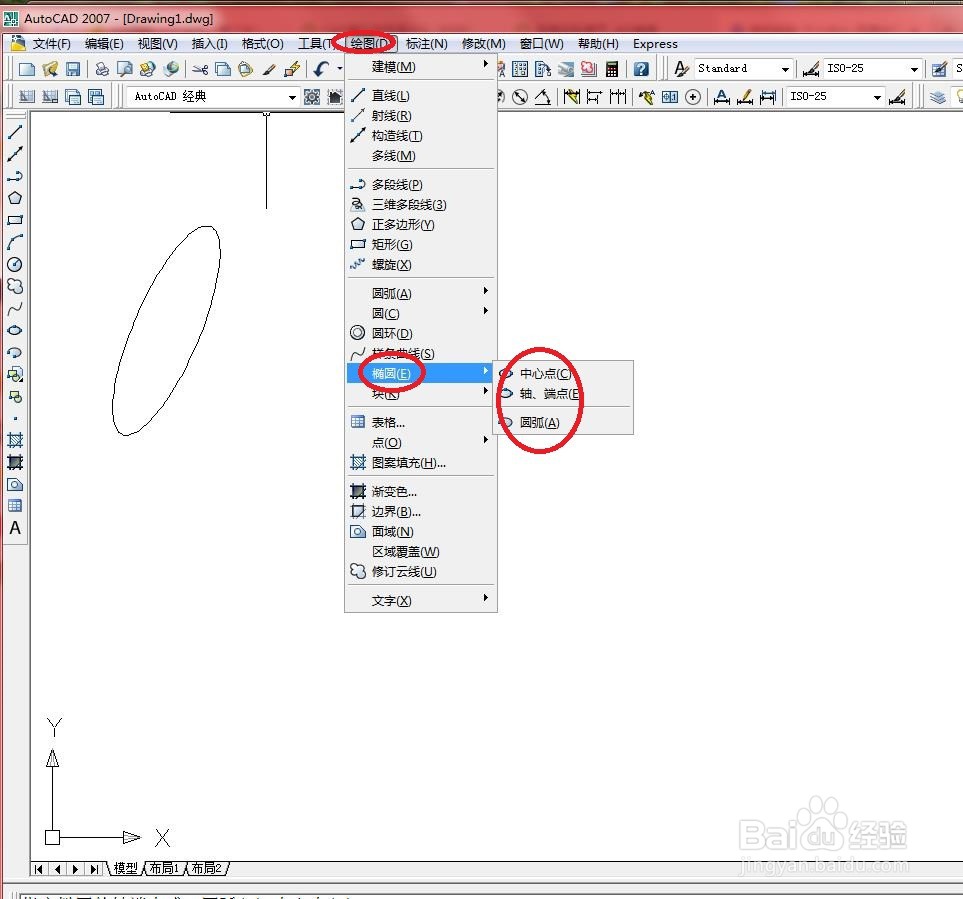The image size is (963, 899).
Task: Open the 视图(V) menu
Action: point(157,44)
